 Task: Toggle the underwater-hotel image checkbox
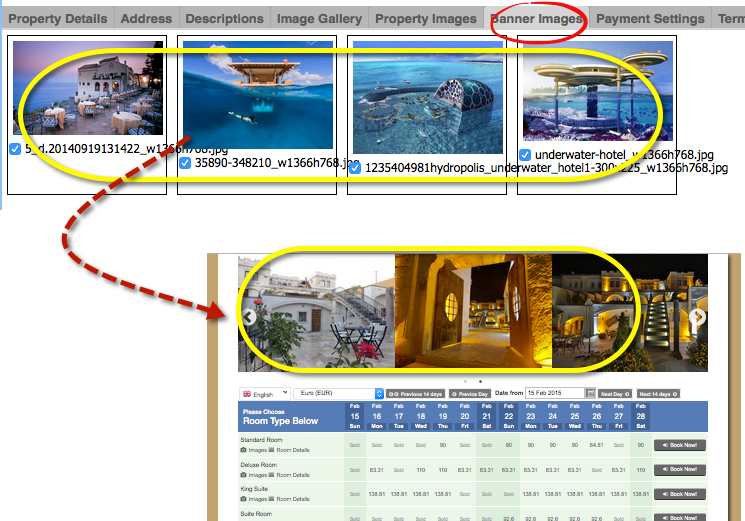click(x=525, y=155)
